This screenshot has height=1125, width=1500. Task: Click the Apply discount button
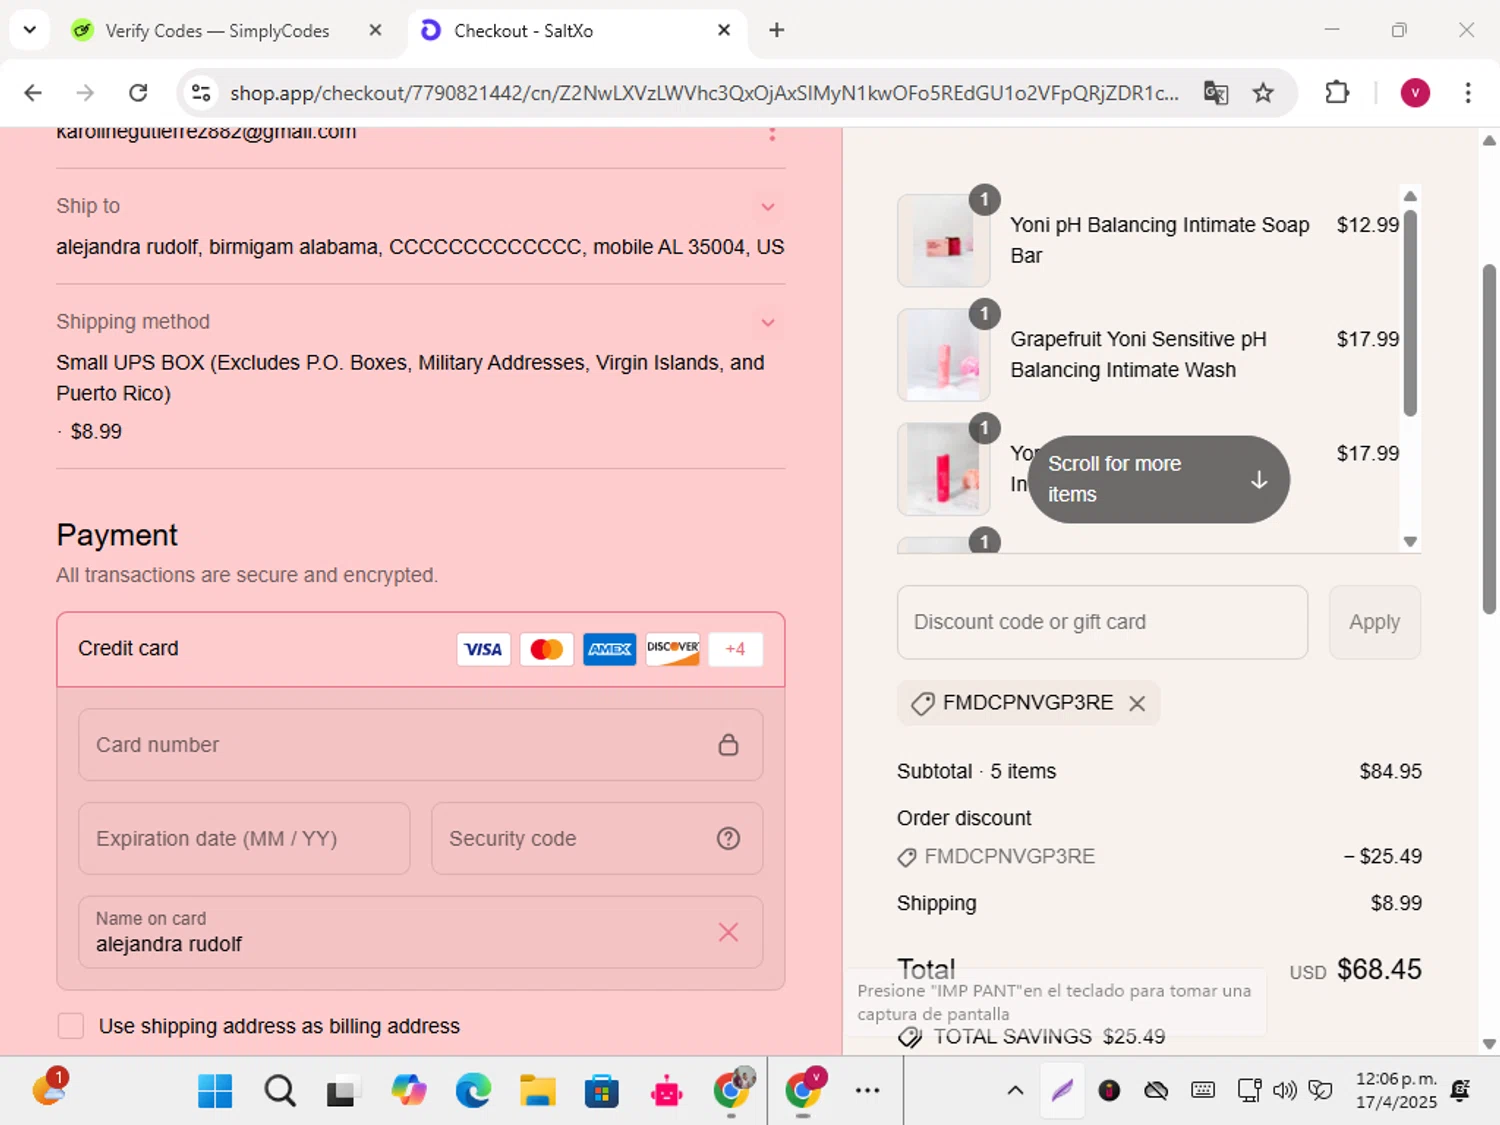[1374, 622]
